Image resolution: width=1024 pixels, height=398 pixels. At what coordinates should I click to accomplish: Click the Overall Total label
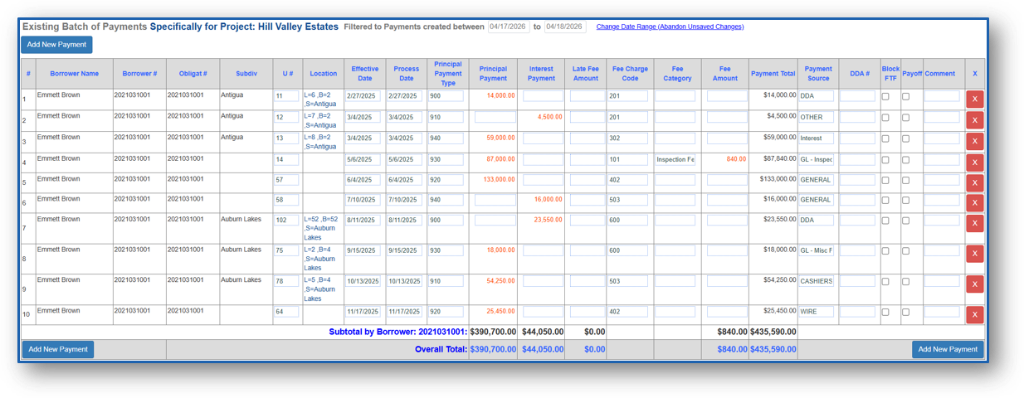point(441,350)
